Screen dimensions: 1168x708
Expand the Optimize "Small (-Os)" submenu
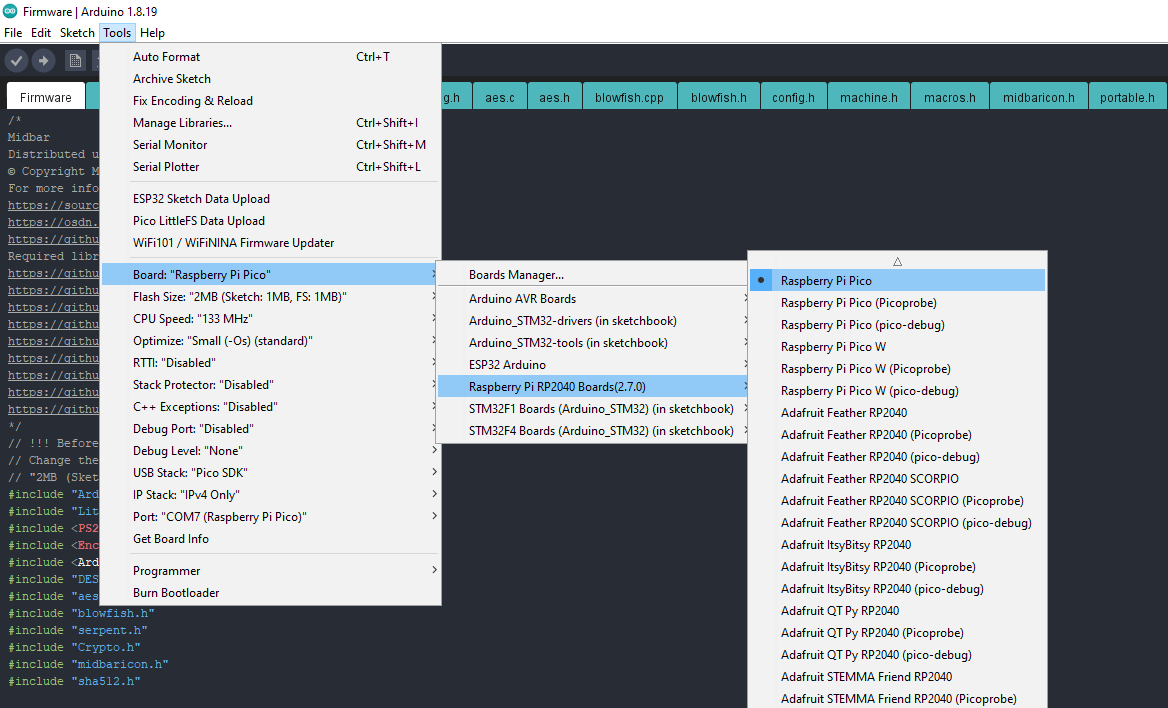pyautogui.click(x=271, y=341)
